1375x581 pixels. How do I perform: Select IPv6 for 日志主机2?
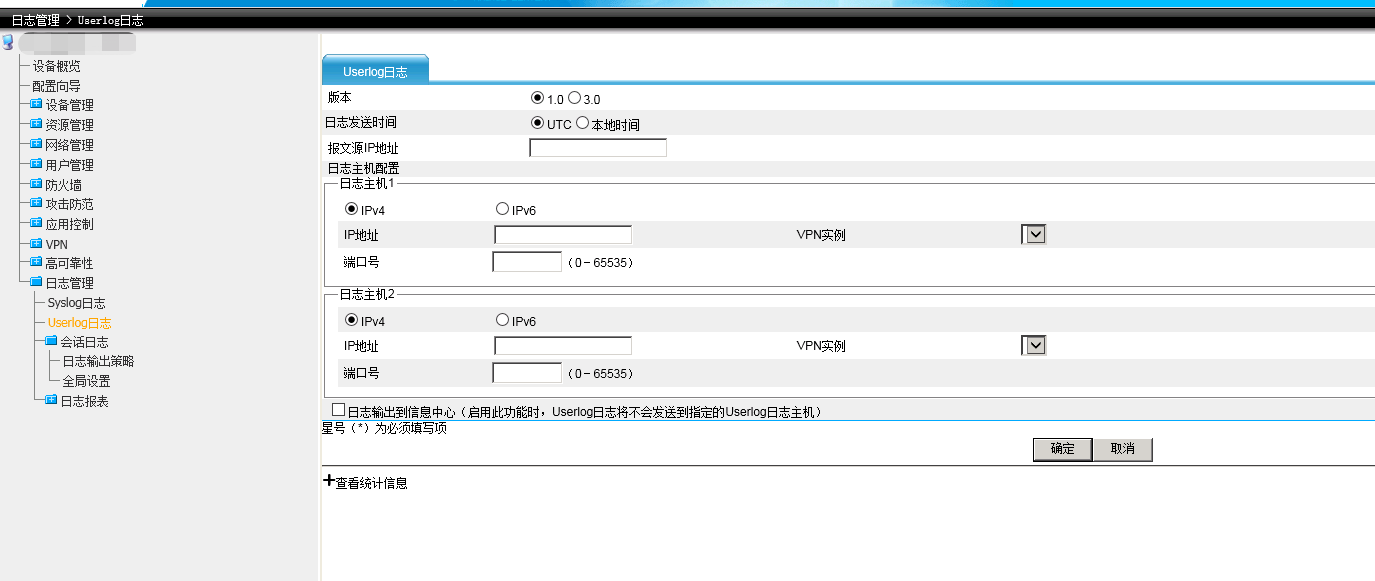tap(502, 320)
